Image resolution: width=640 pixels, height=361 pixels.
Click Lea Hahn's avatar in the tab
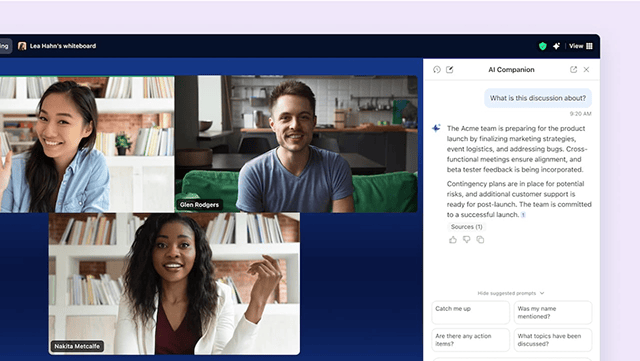pos(22,46)
